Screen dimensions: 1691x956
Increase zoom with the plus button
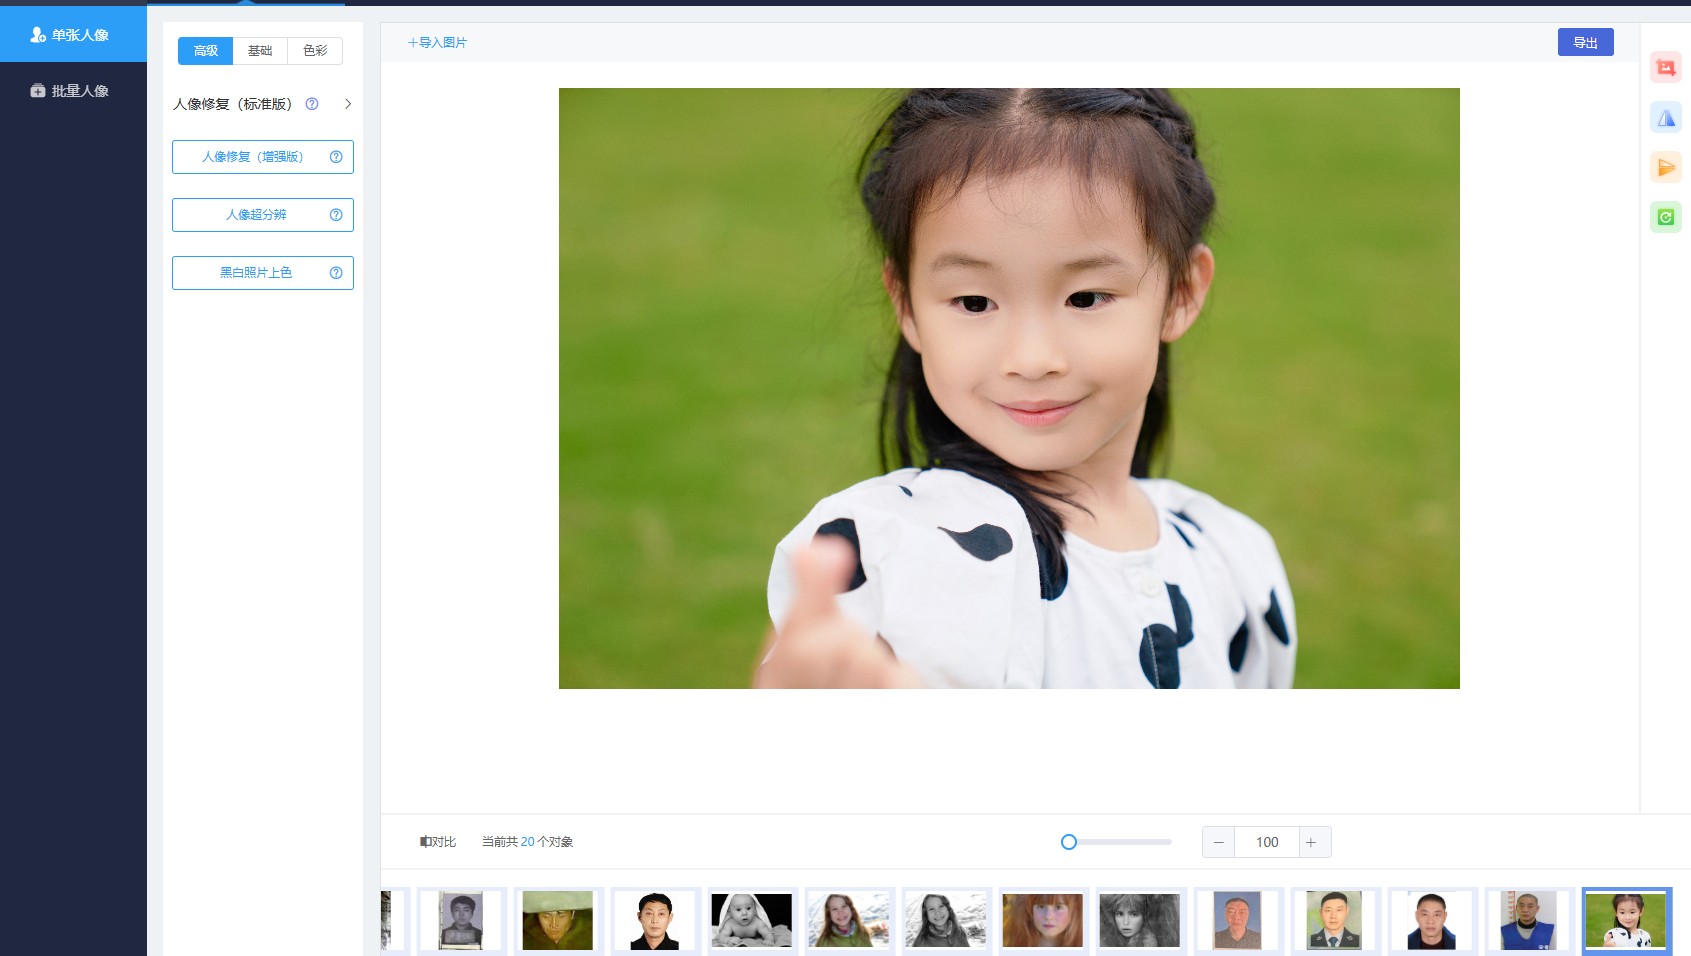(x=1311, y=842)
